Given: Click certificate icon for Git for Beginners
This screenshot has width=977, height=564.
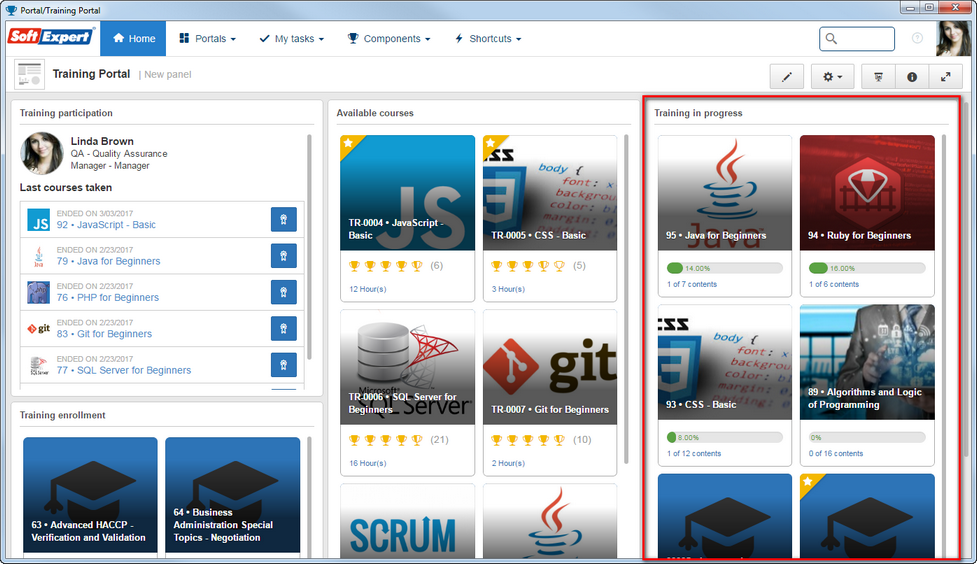Looking at the screenshot, I should 284,328.
